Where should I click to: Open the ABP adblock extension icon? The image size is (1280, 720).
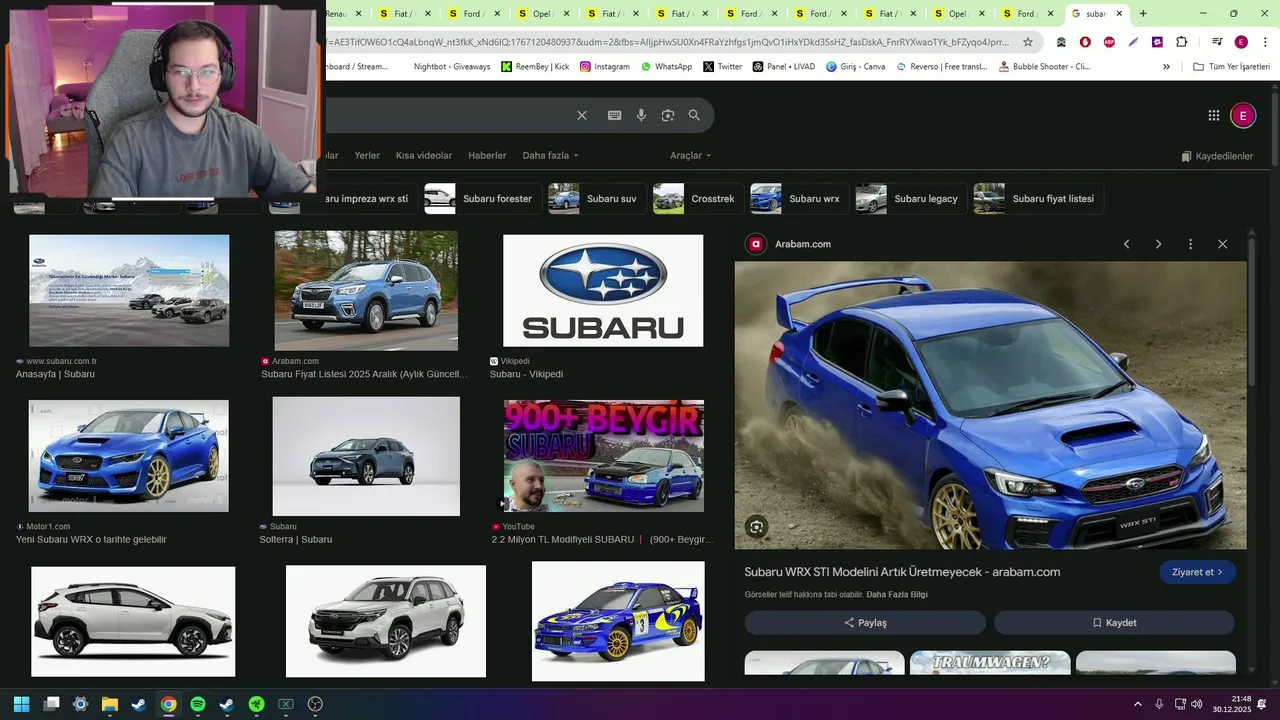click(1109, 42)
